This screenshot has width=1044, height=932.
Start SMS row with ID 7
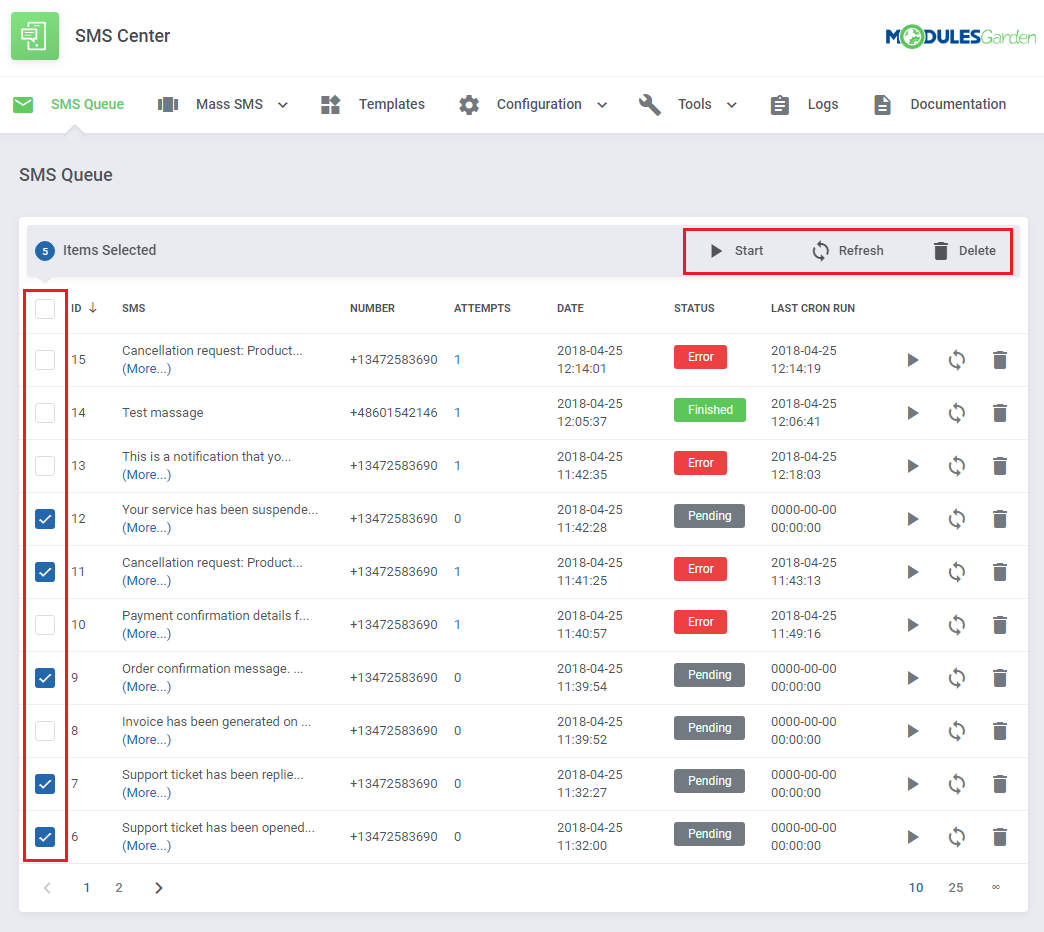[913, 784]
